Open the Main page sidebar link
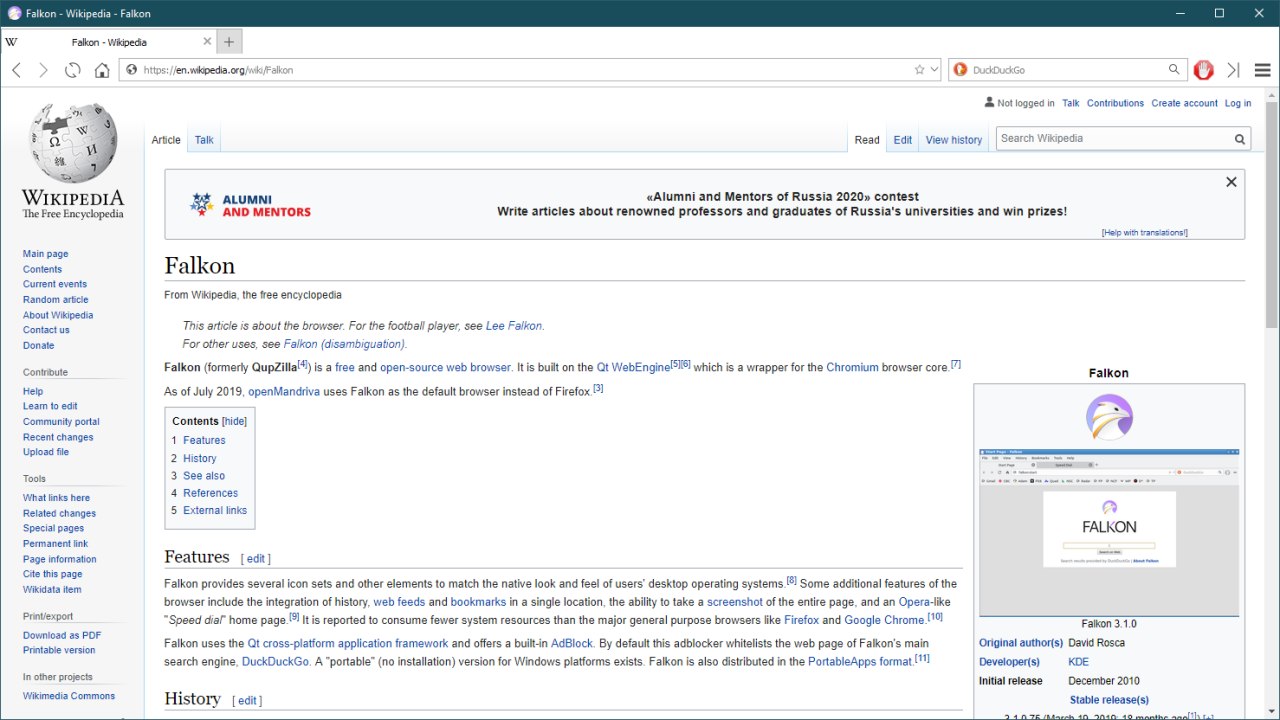This screenshot has height=720, width=1280. click(46, 254)
